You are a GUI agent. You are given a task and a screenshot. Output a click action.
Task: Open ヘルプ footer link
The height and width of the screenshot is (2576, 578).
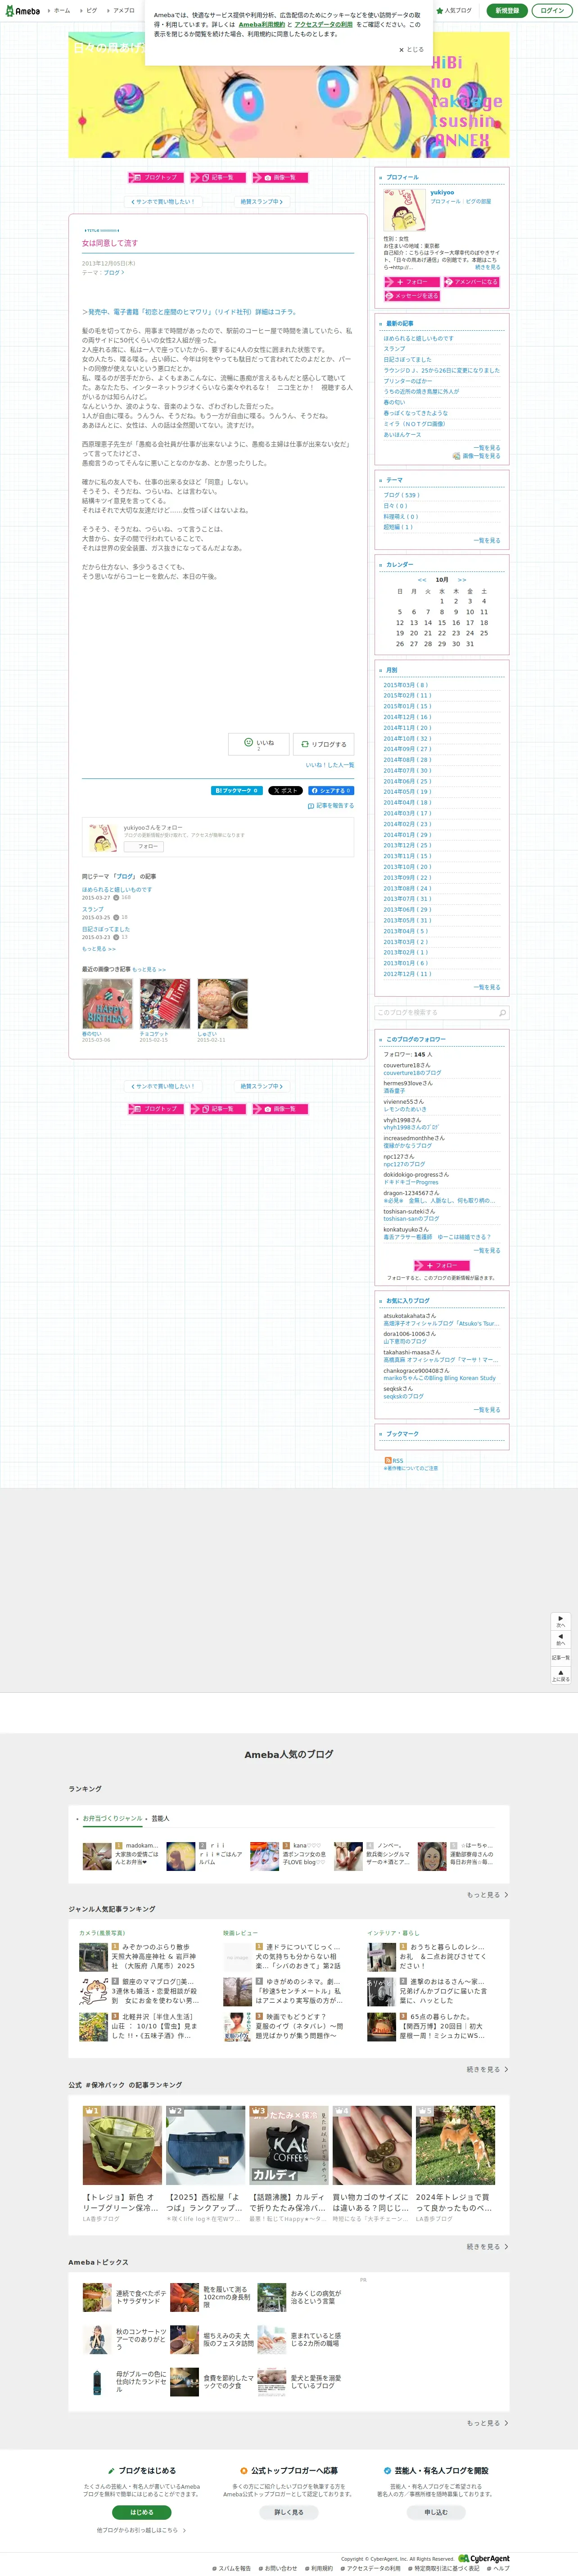(x=498, y=2568)
